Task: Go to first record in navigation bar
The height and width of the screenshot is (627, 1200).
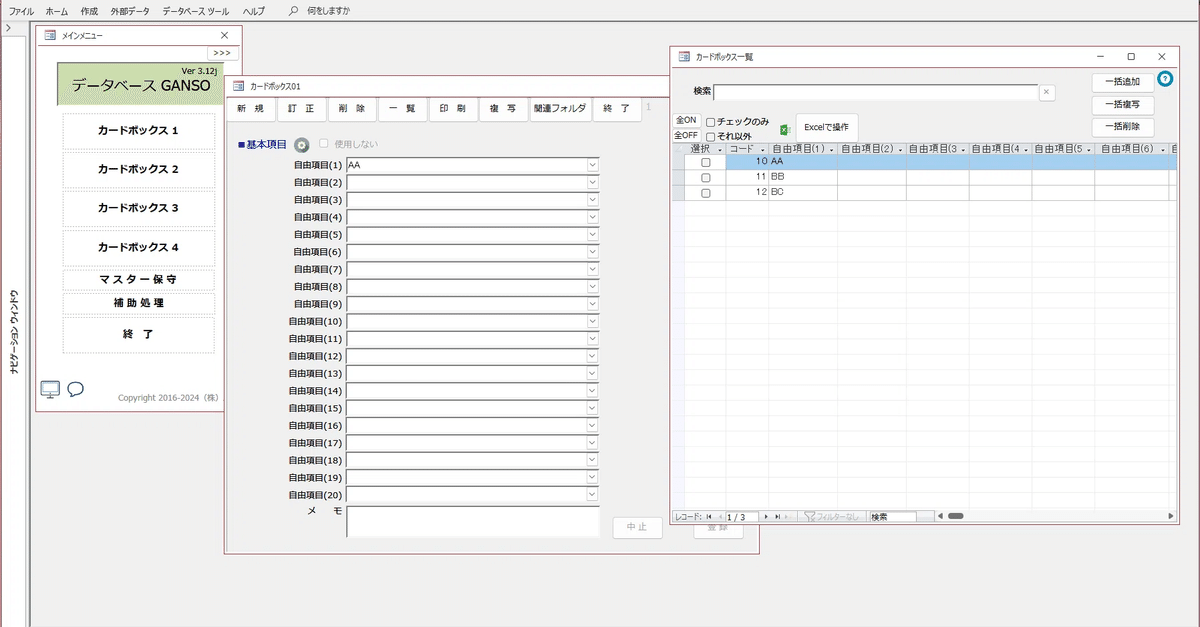Action: (709, 517)
